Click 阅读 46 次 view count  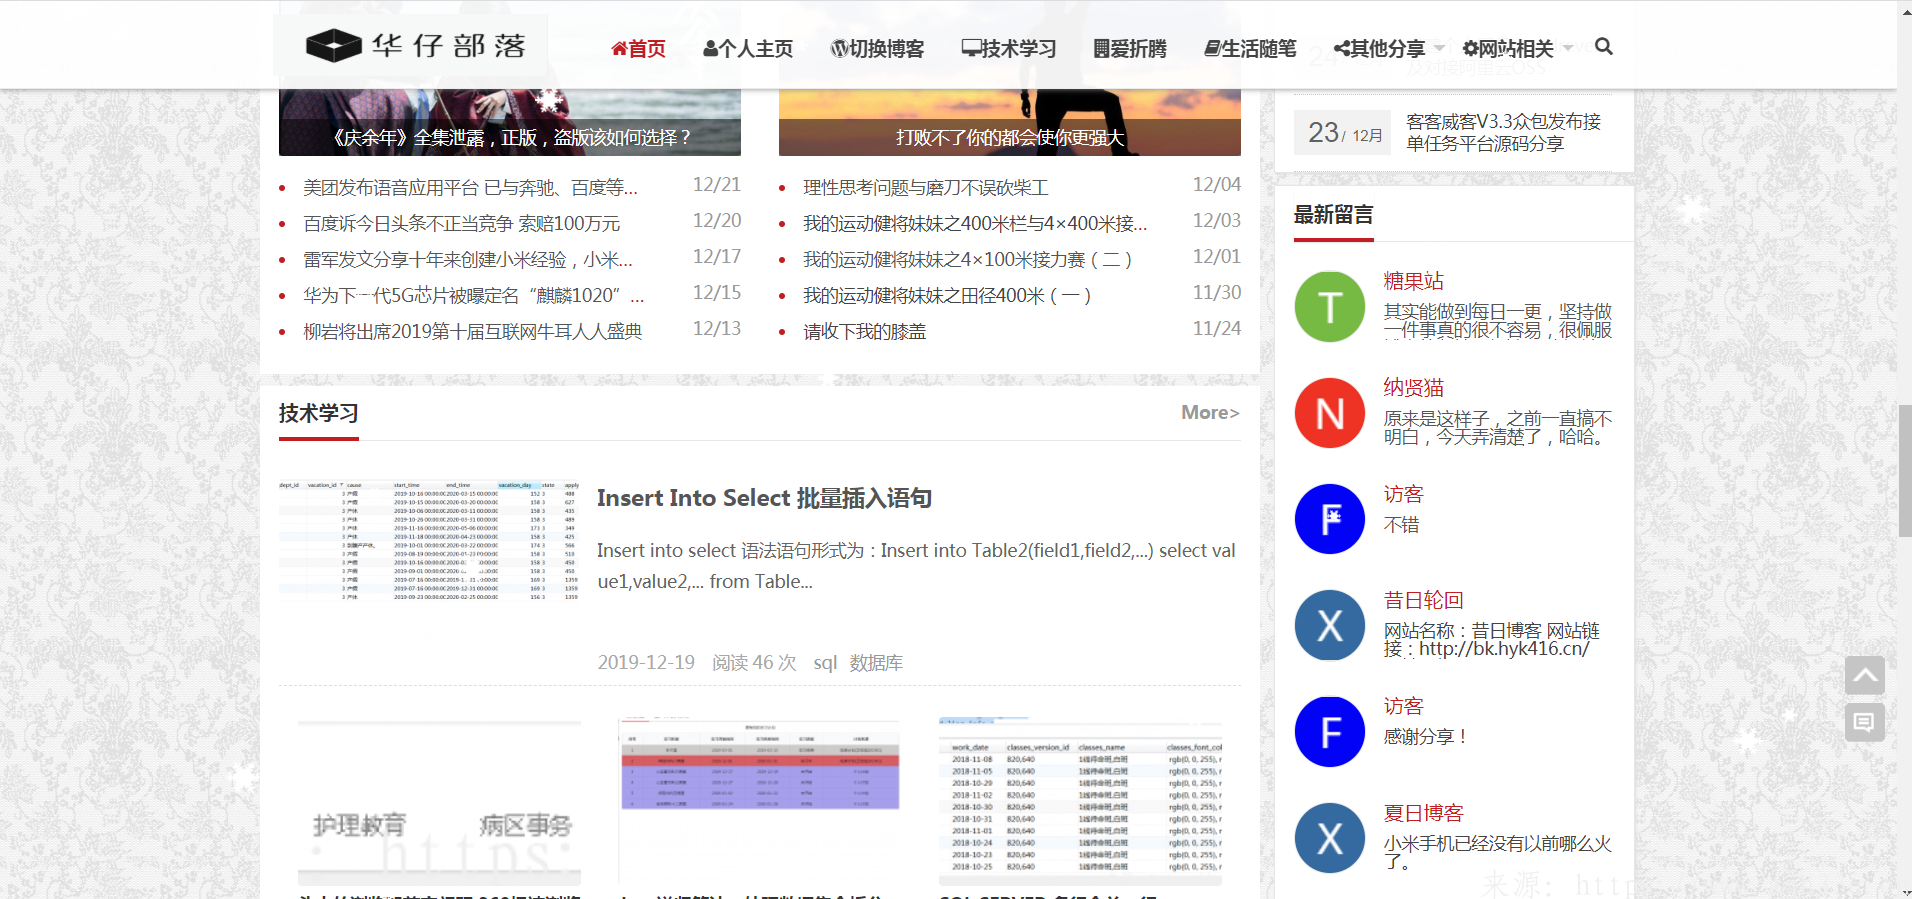(754, 663)
